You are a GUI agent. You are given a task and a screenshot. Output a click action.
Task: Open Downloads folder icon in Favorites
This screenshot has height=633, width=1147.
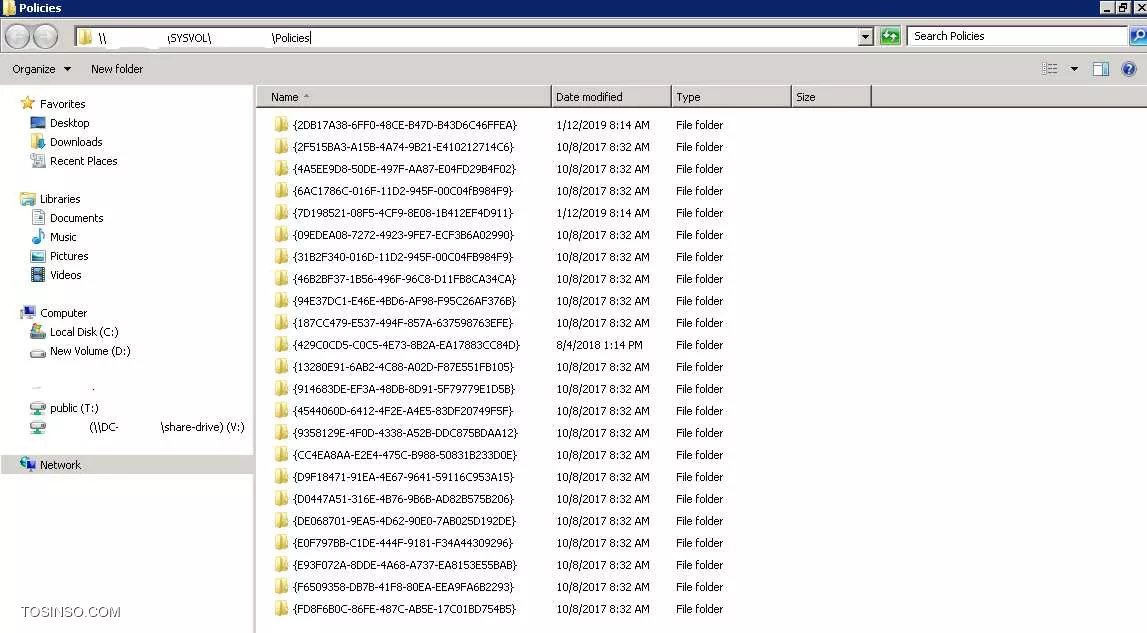[x=38, y=142]
